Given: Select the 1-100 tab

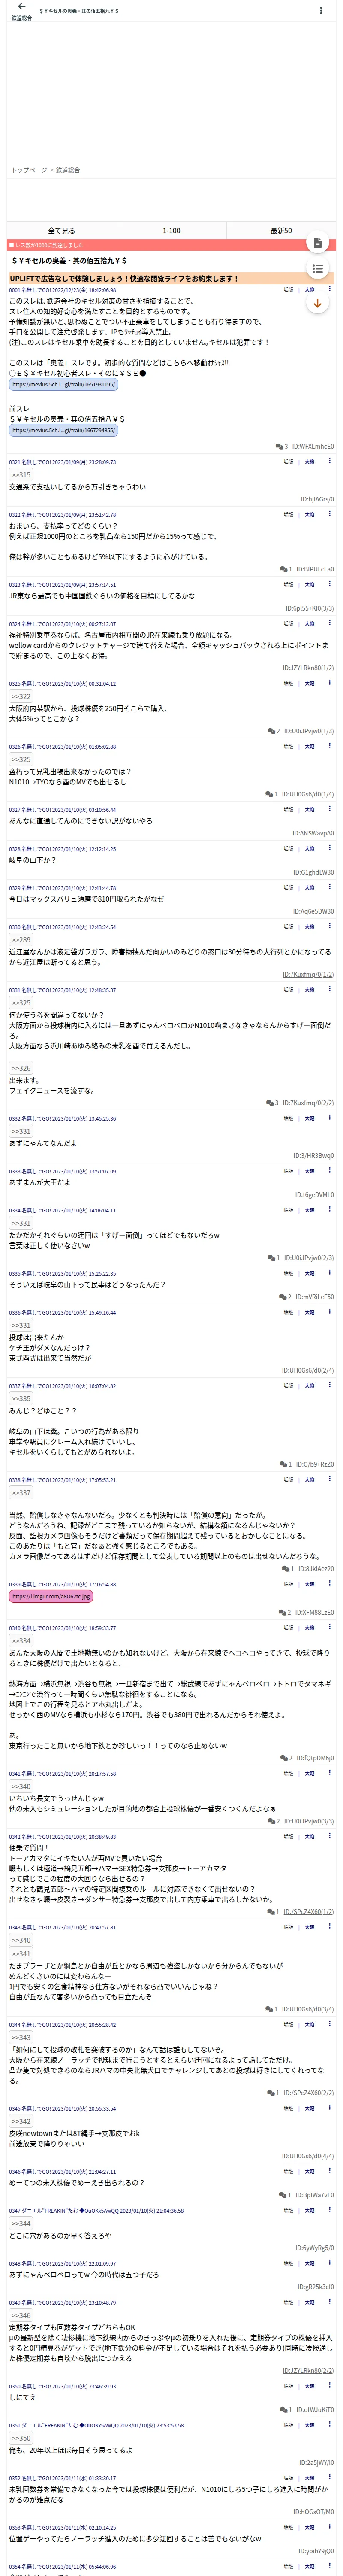Looking at the screenshot, I should [x=171, y=230].
